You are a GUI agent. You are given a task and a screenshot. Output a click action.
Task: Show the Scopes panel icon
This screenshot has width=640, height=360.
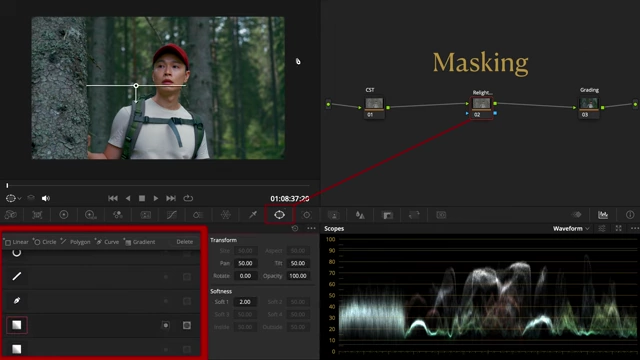click(603, 215)
